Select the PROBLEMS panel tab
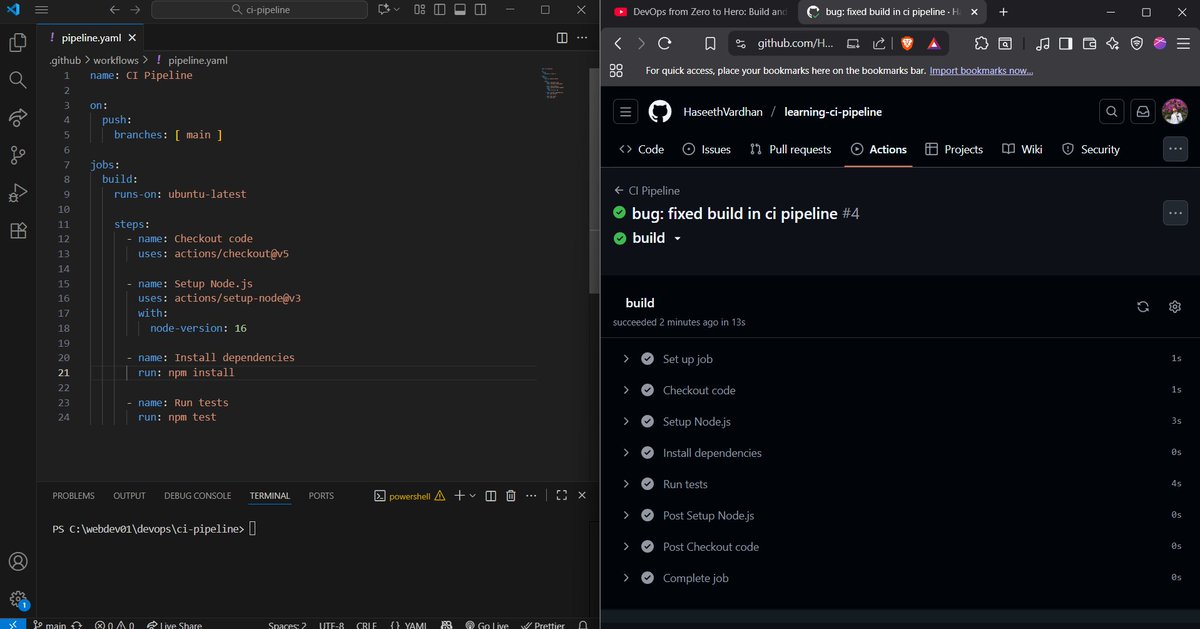1200x629 pixels. (x=72, y=495)
